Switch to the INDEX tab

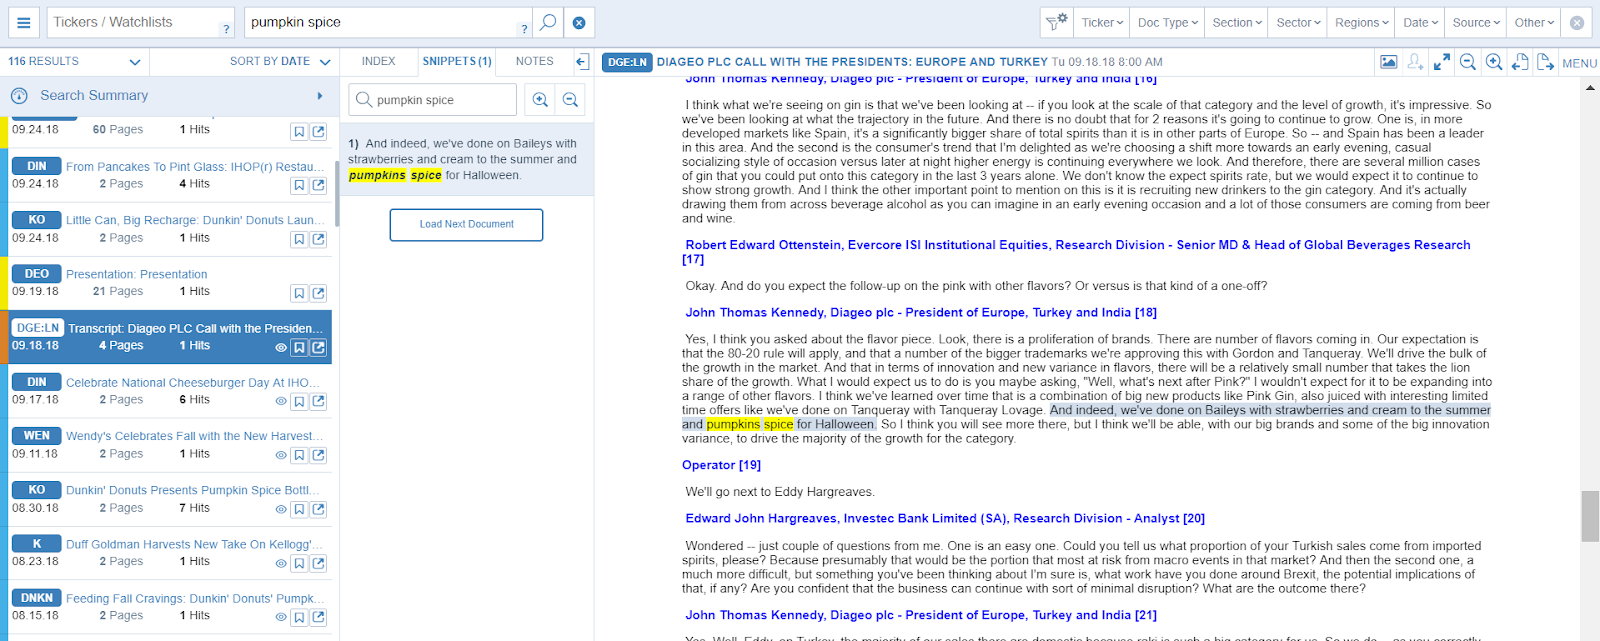coord(378,62)
